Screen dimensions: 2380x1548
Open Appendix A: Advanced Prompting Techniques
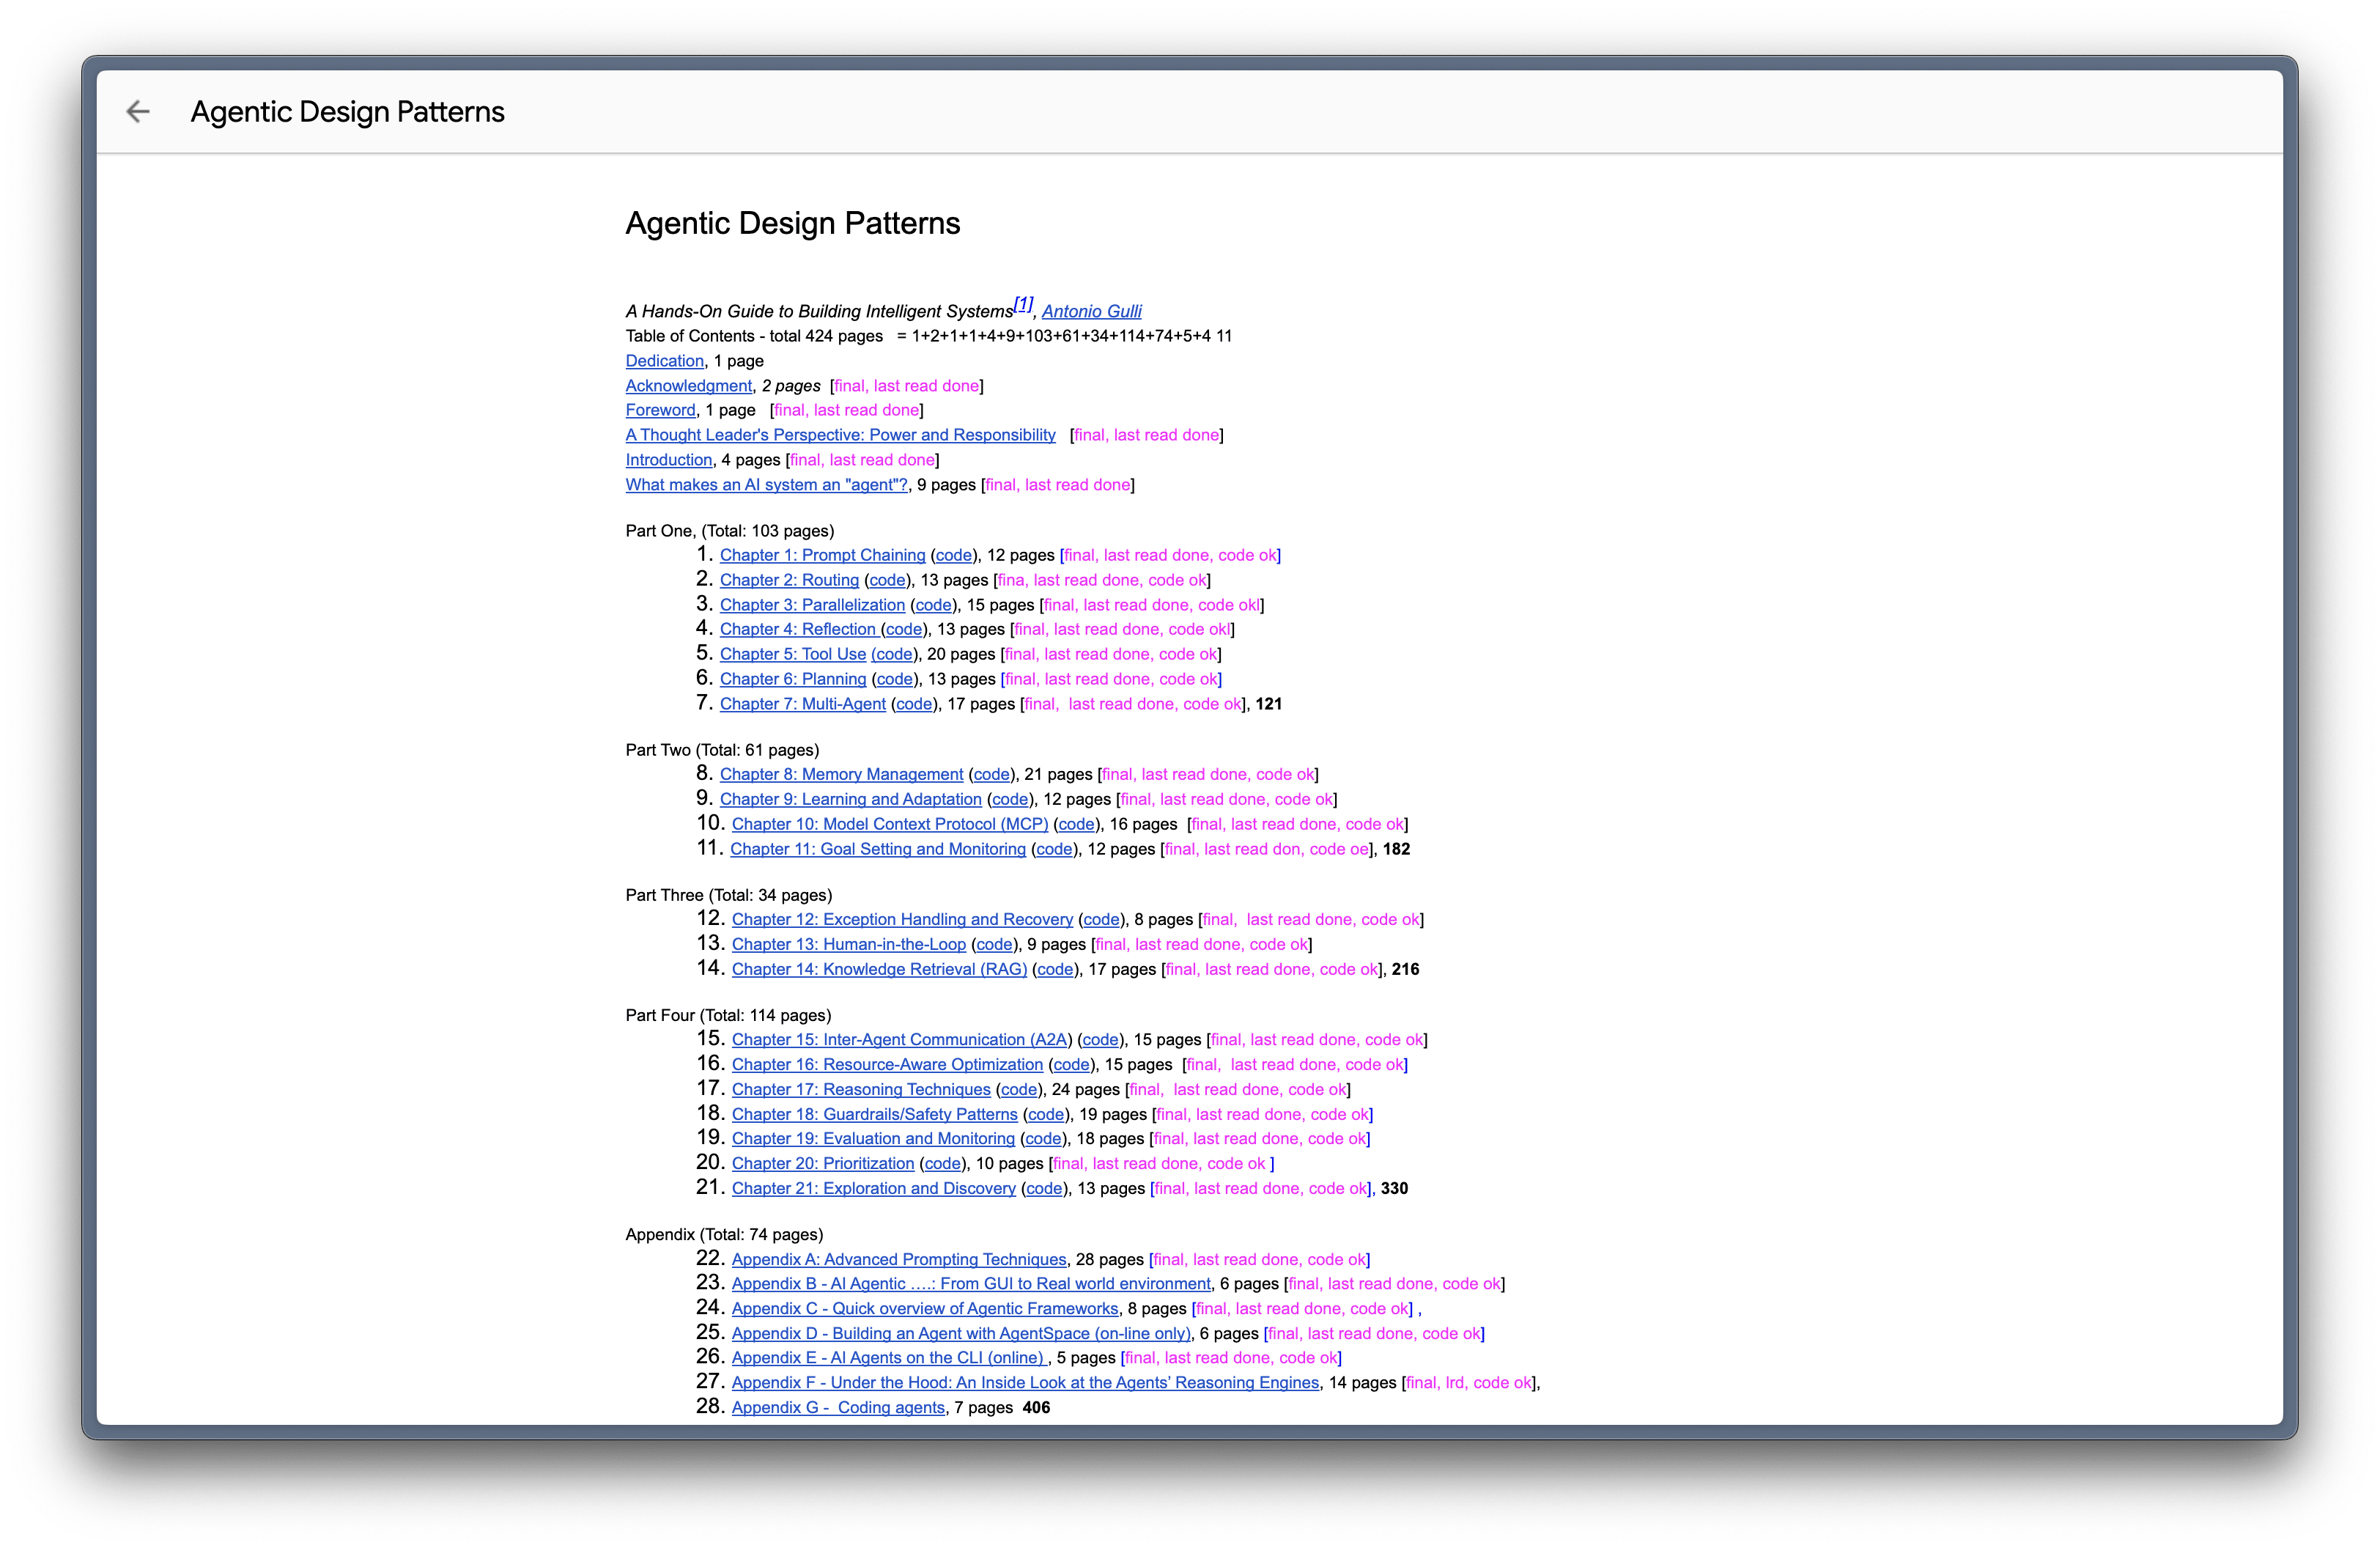[898, 1259]
